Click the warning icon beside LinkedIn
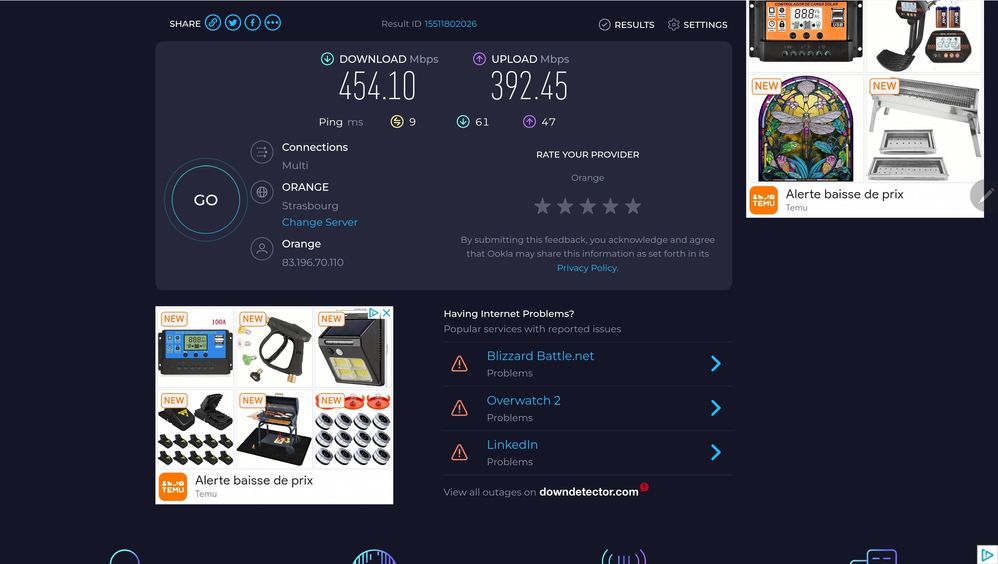 459,453
